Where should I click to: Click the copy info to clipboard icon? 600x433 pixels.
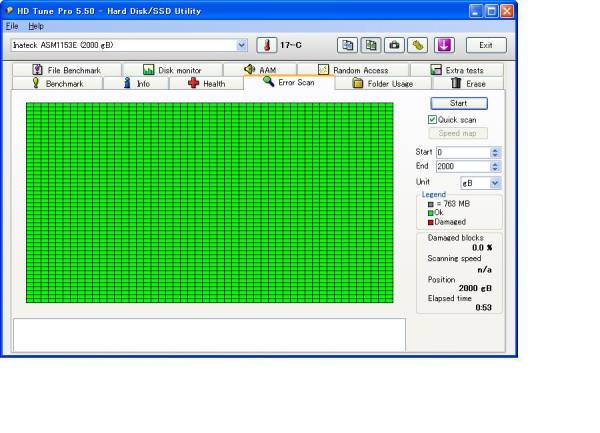[x=347, y=45]
